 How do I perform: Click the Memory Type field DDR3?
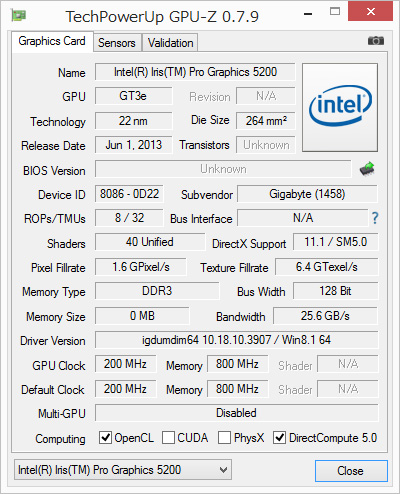pyautogui.click(x=157, y=291)
